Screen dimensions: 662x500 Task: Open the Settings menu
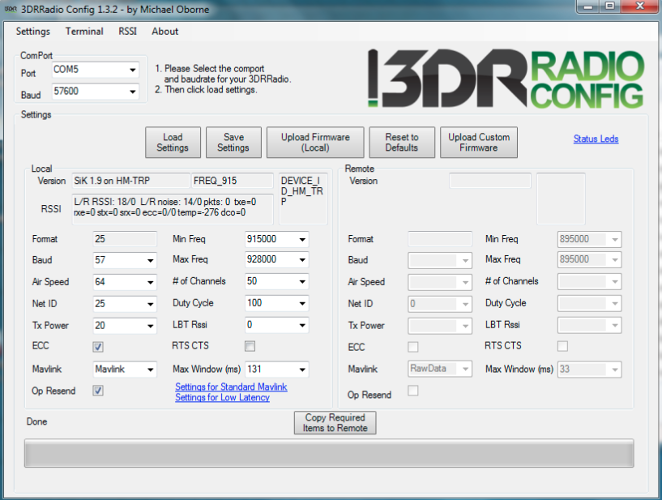[33, 31]
